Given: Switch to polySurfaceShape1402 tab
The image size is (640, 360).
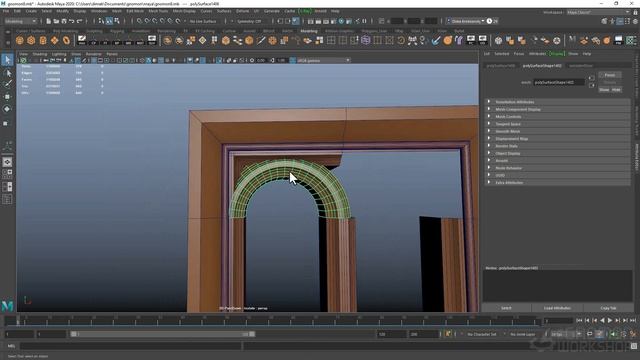Looking at the screenshot, I should pyautogui.click(x=542, y=65).
